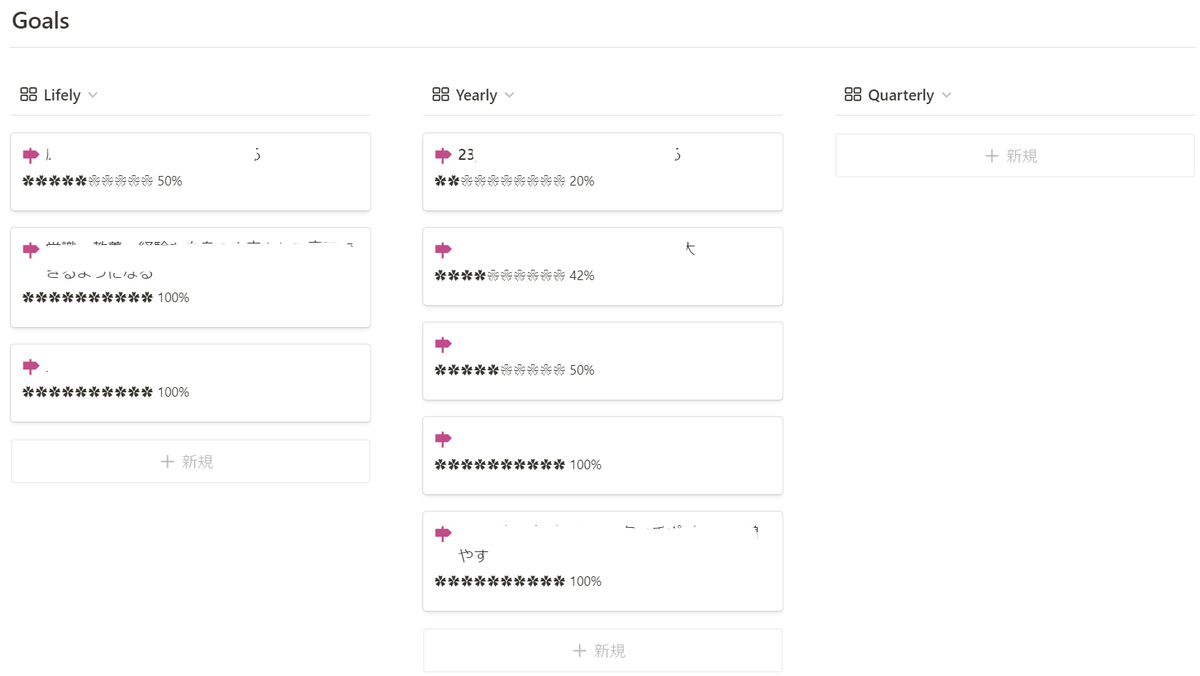Expand the Lifely view dropdown chevron
Image resolution: width=1200 pixels, height=676 pixels.
(93, 95)
